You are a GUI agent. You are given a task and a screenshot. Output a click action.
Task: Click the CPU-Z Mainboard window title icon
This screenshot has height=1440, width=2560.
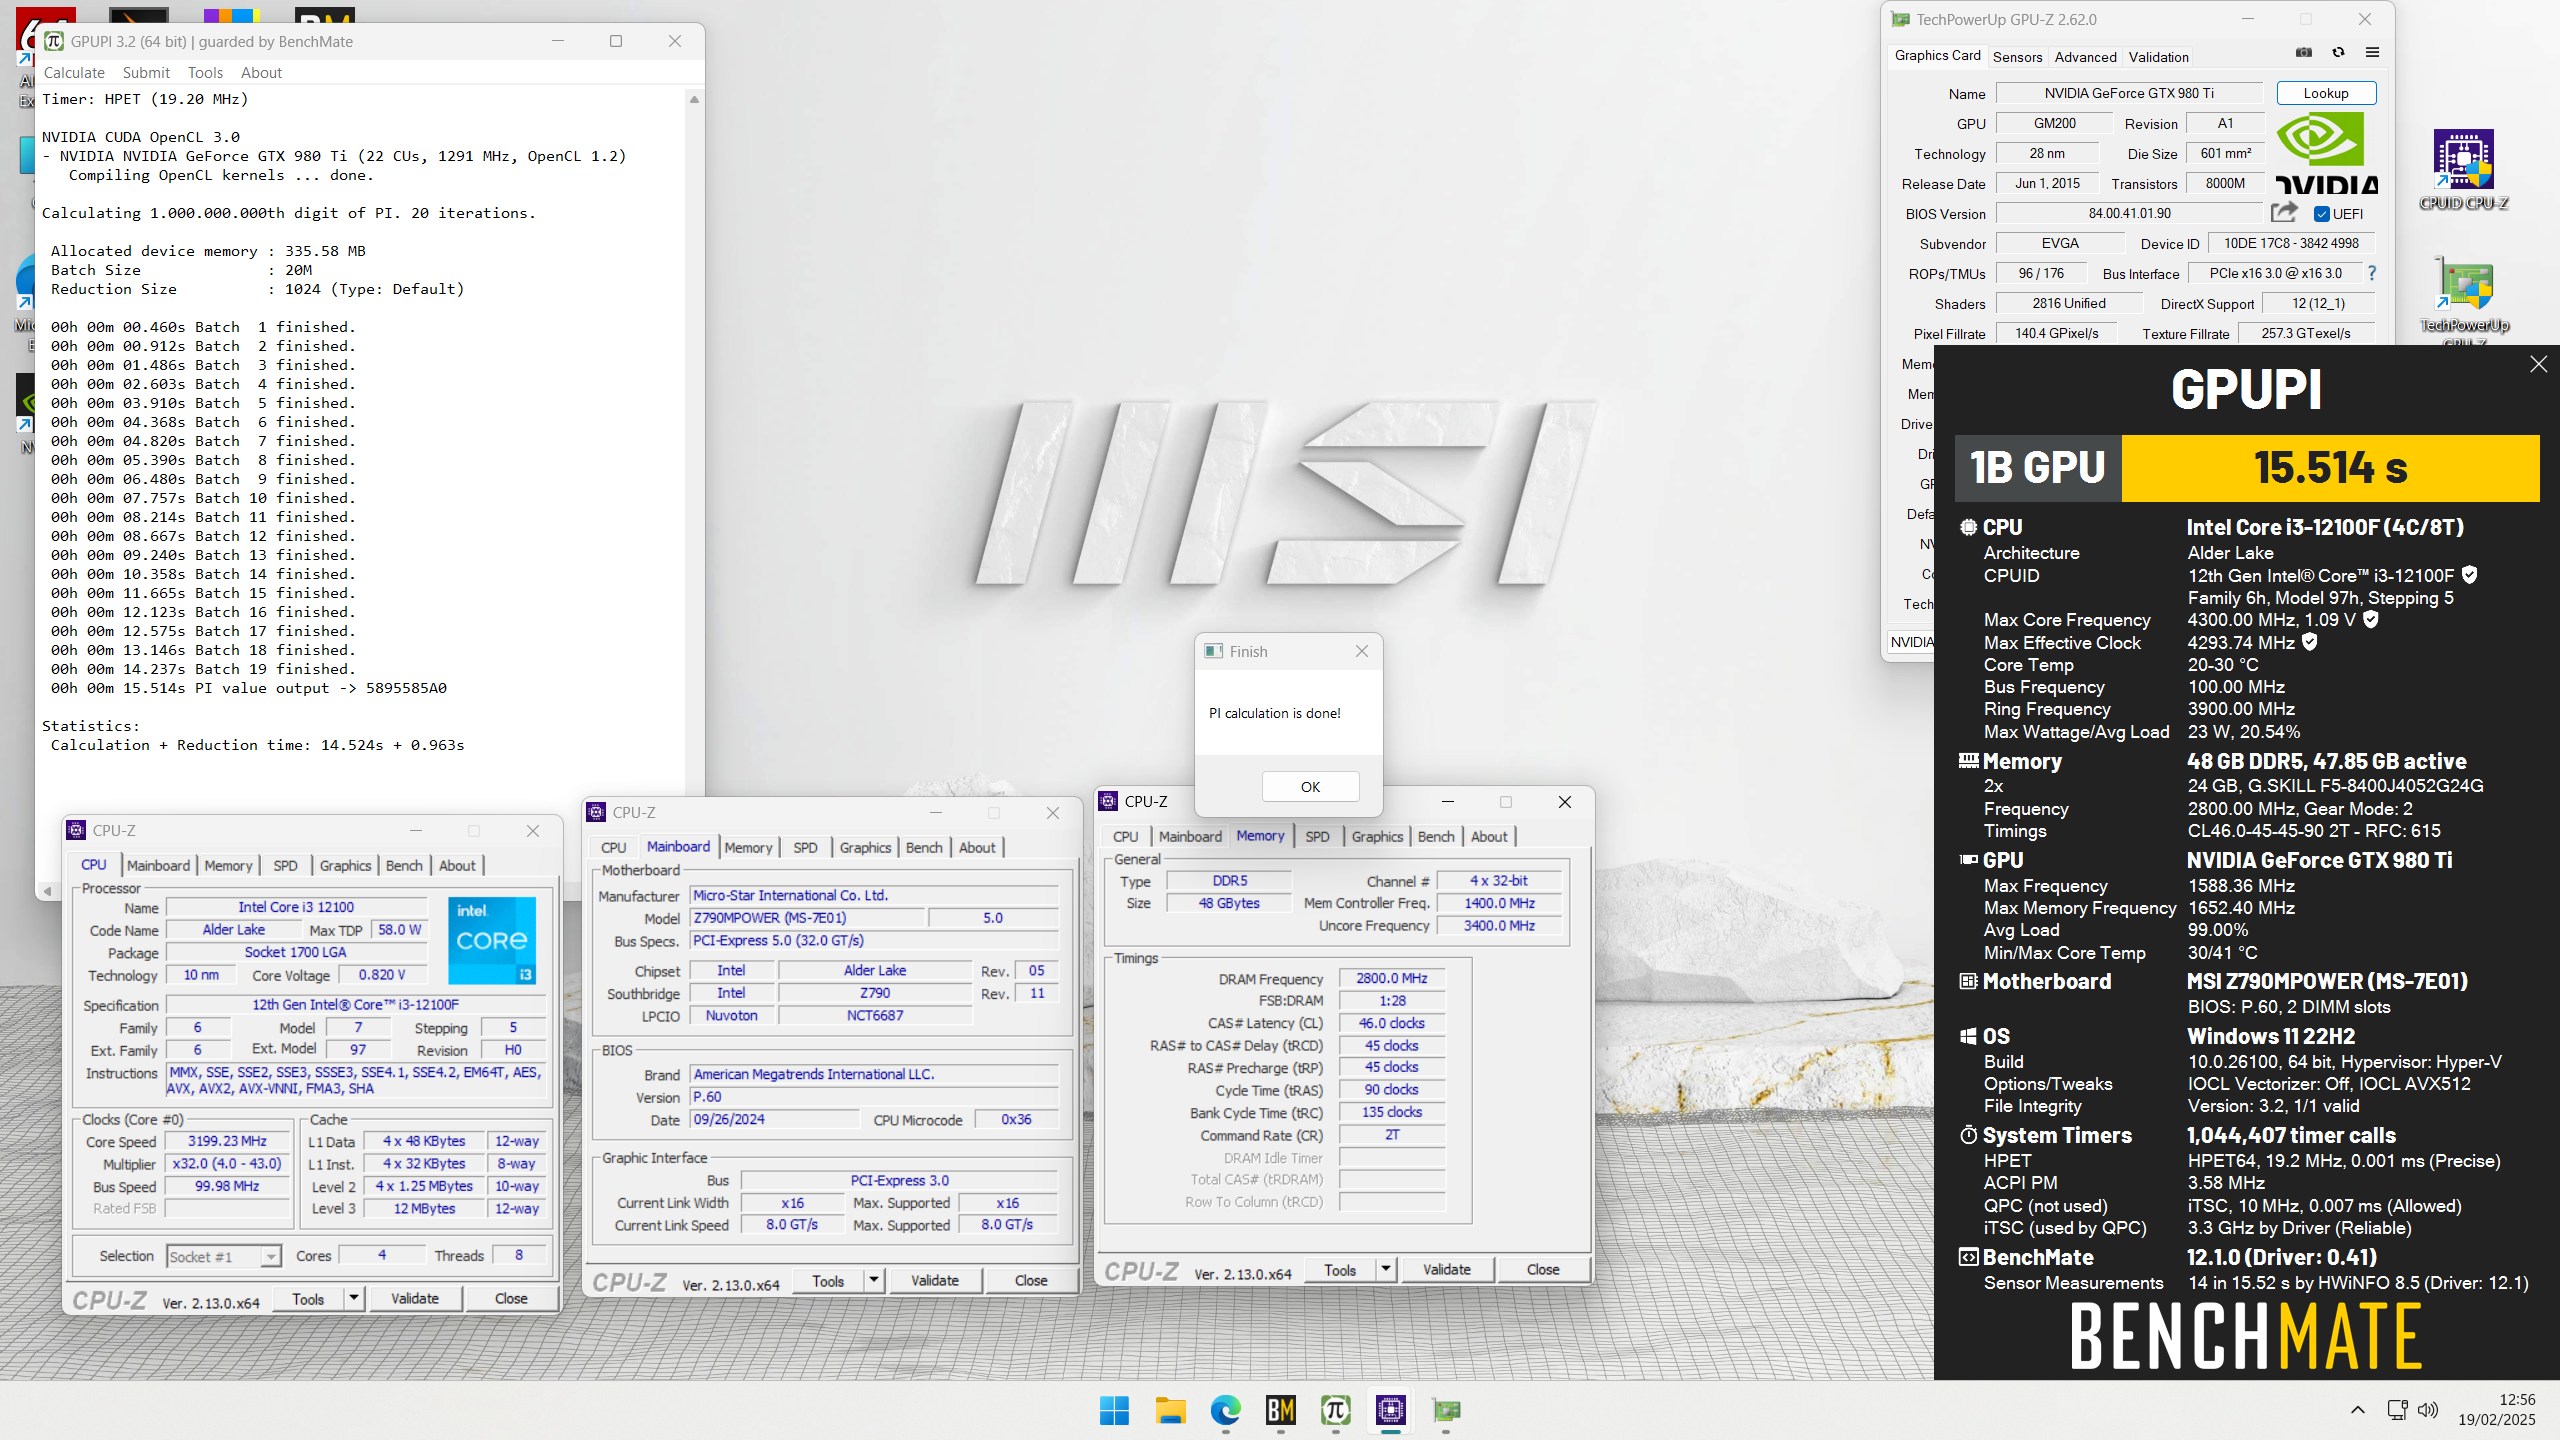pos(596,812)
